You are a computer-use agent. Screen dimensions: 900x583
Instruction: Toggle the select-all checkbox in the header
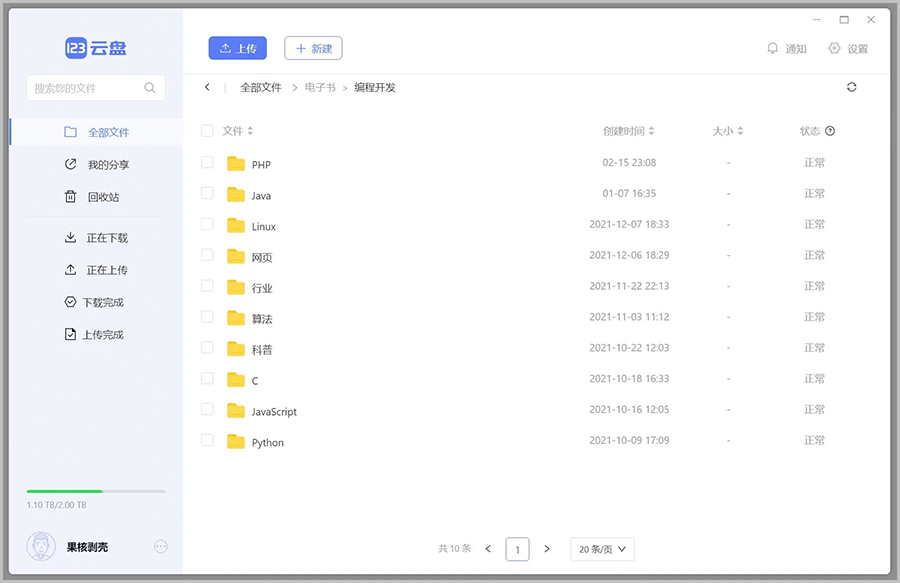[207, 131]
